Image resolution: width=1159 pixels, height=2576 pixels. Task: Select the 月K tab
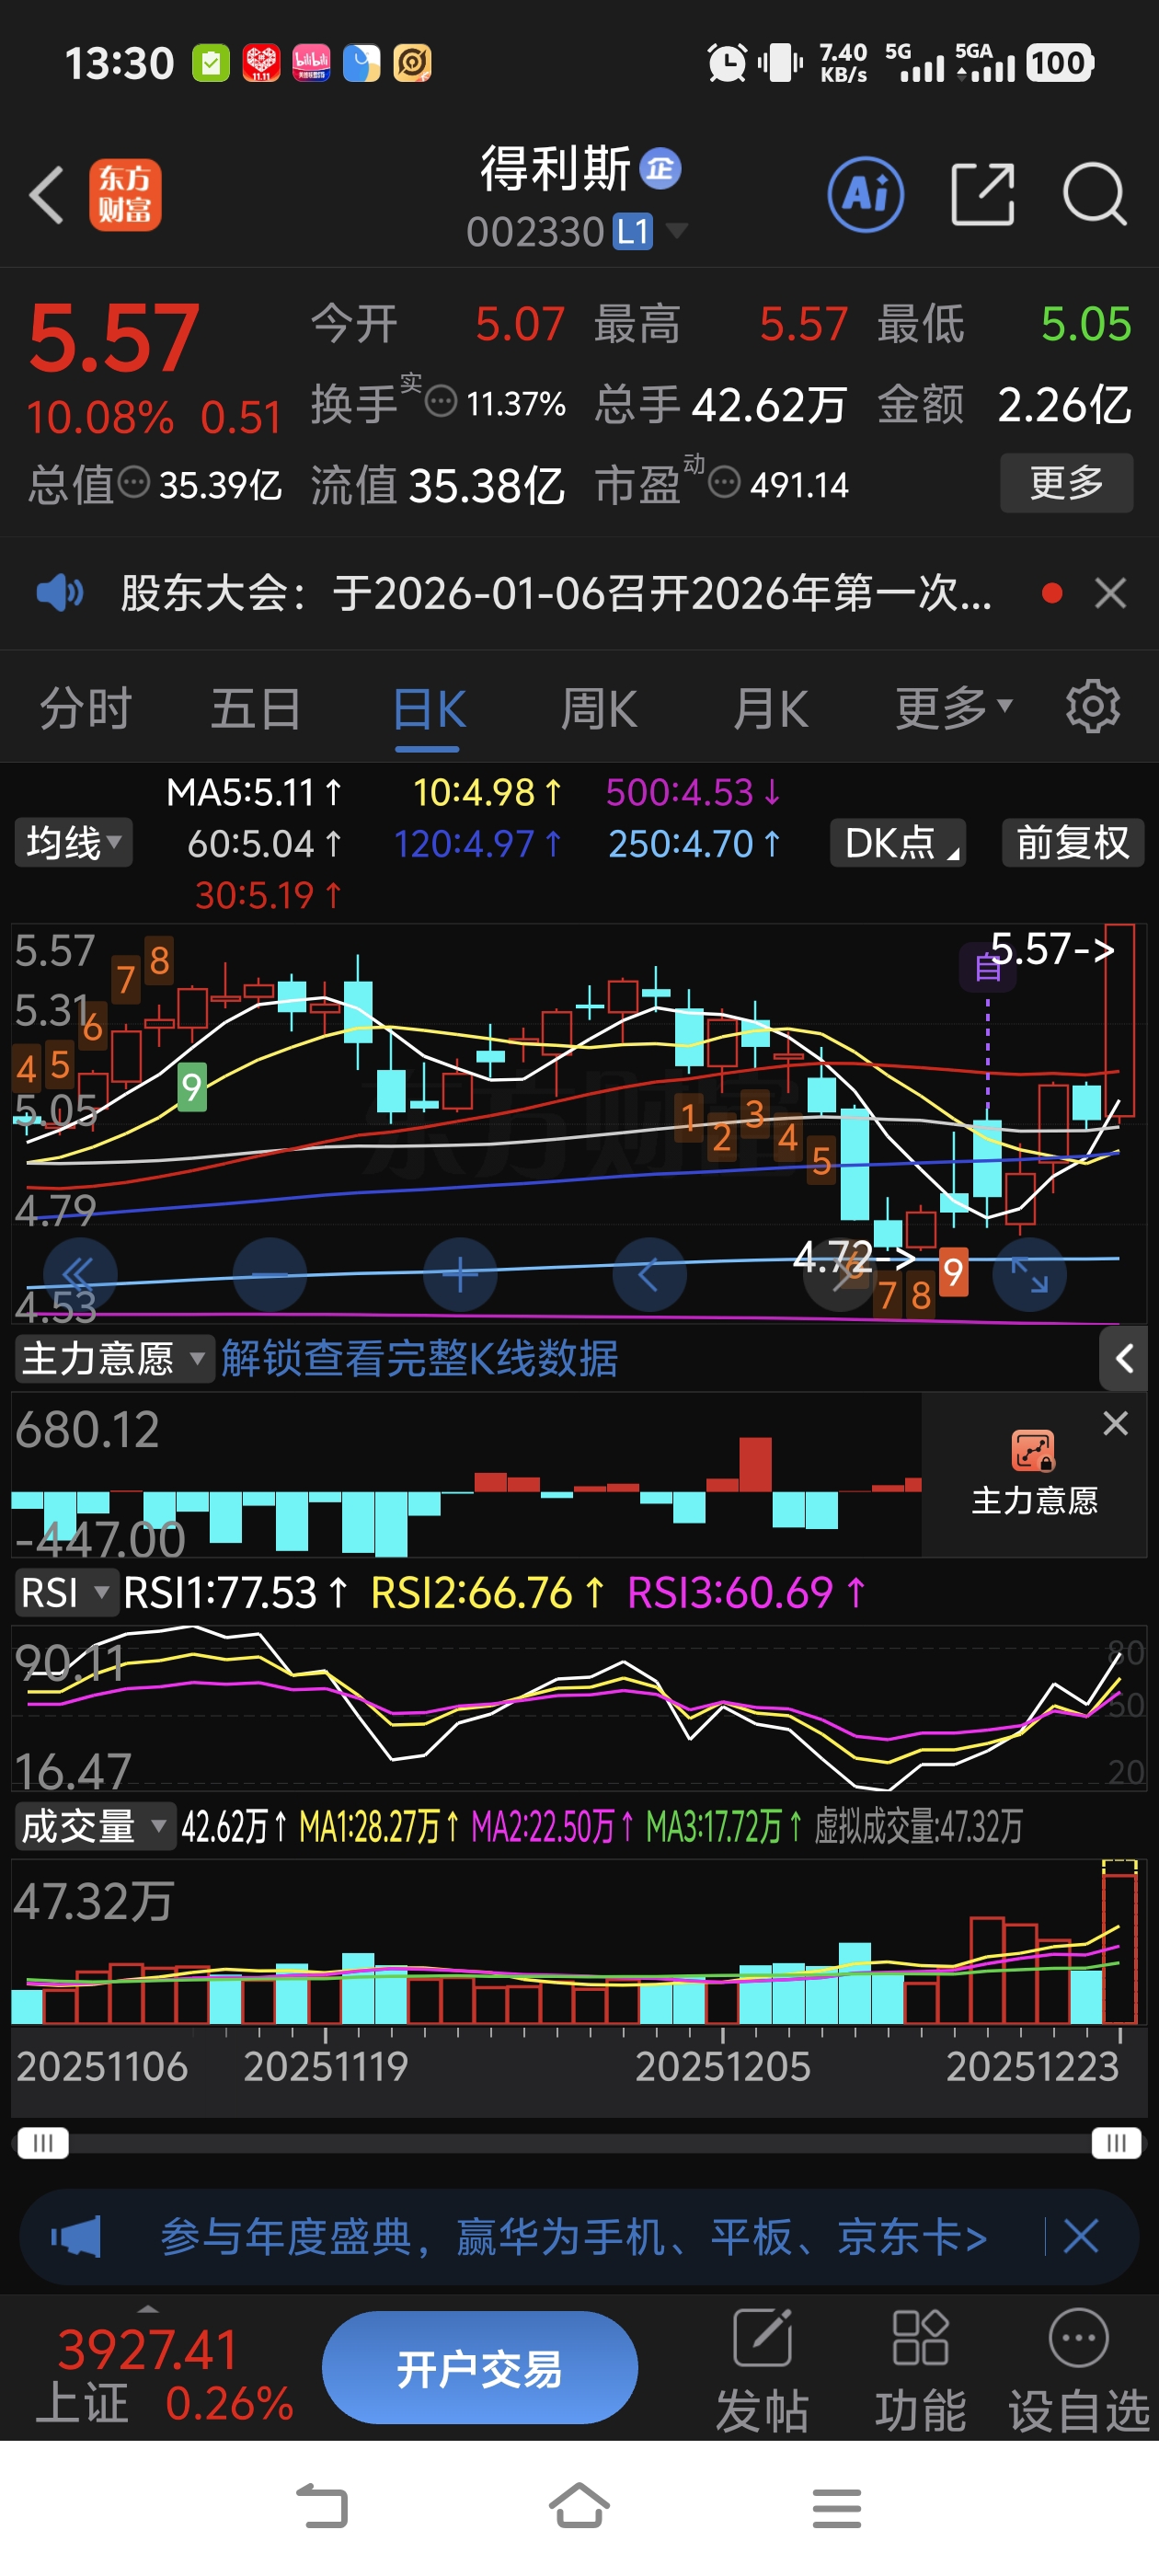tap(769, 709)
